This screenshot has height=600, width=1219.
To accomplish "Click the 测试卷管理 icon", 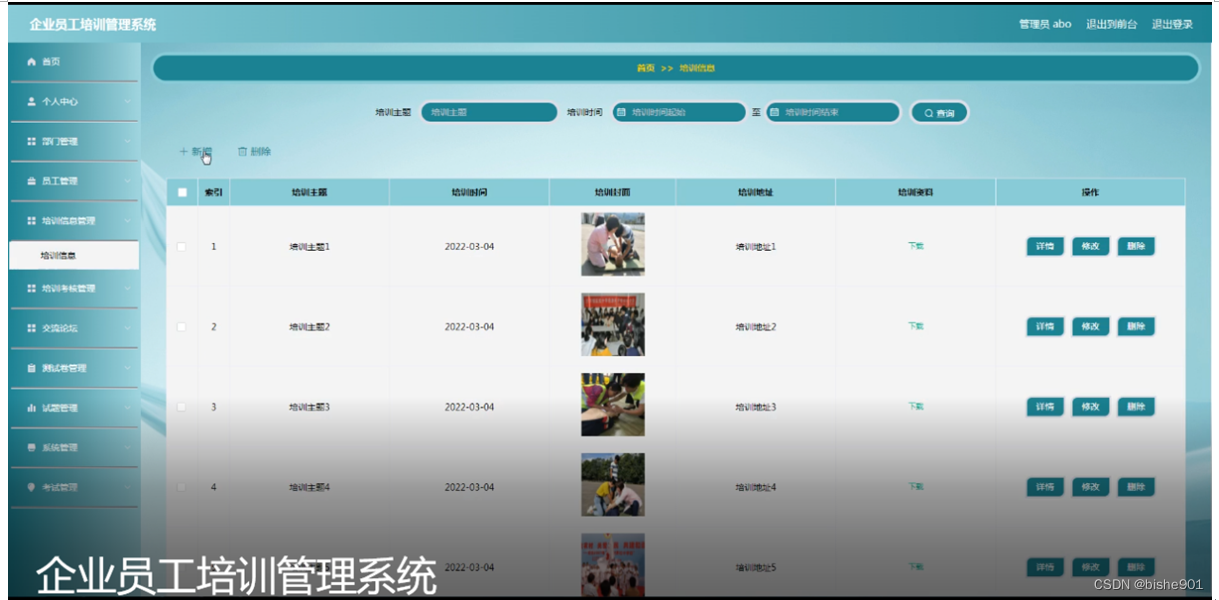I will pyautogui.click(x=31, y=368).
